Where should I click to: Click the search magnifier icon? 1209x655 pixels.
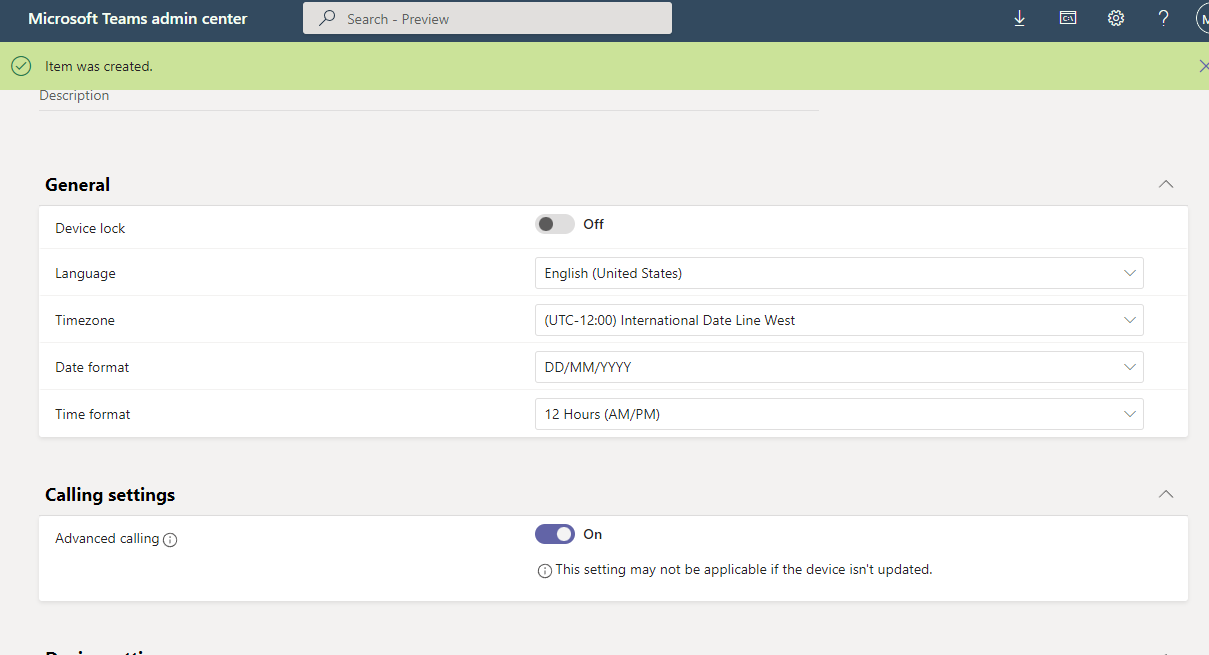coord(327,18)
